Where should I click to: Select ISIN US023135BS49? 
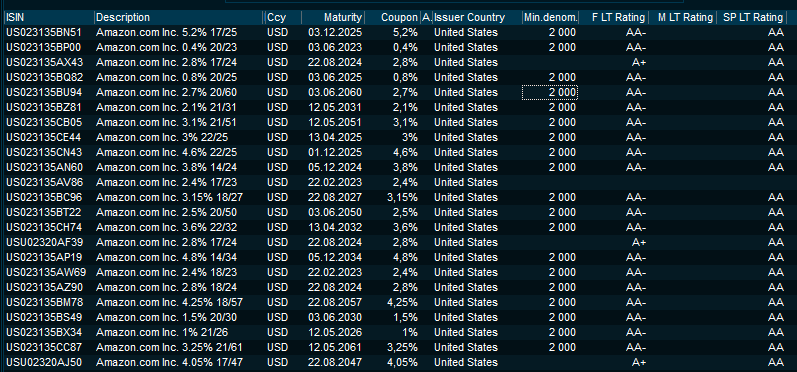(44, 317)
